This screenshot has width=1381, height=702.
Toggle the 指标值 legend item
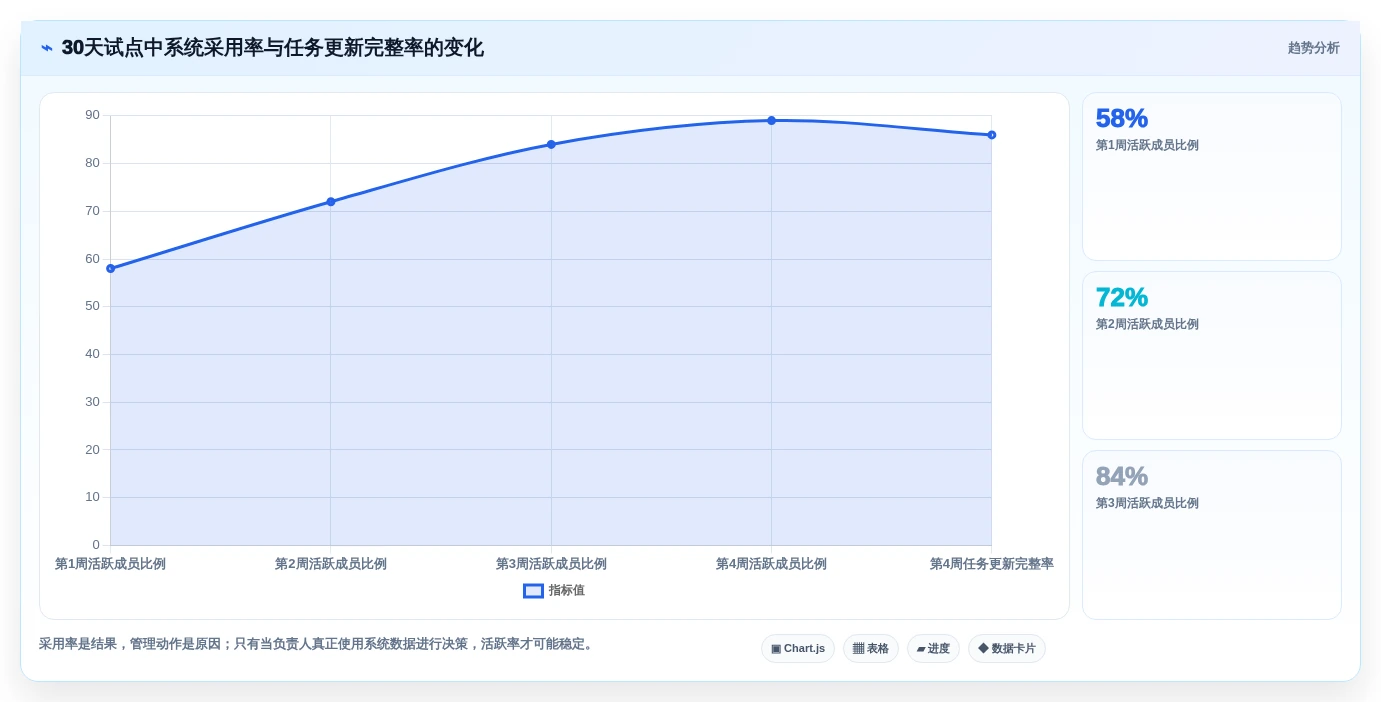click(x=554, y=591)
